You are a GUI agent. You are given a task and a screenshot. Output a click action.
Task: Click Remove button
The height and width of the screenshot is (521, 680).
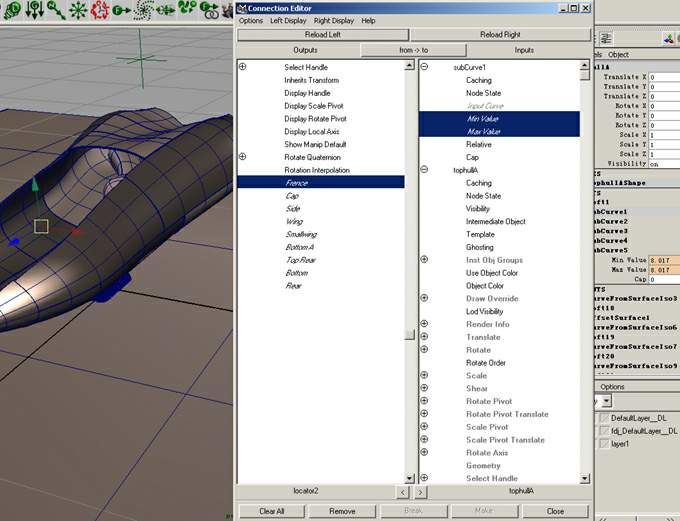tap(342, 511)
